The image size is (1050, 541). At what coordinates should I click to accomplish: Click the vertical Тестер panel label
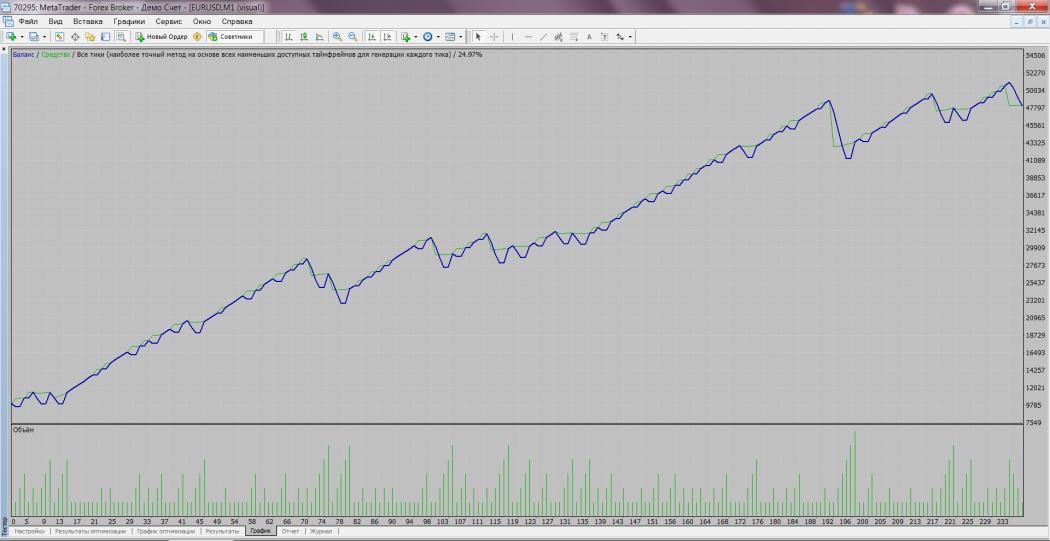point(5,528)
